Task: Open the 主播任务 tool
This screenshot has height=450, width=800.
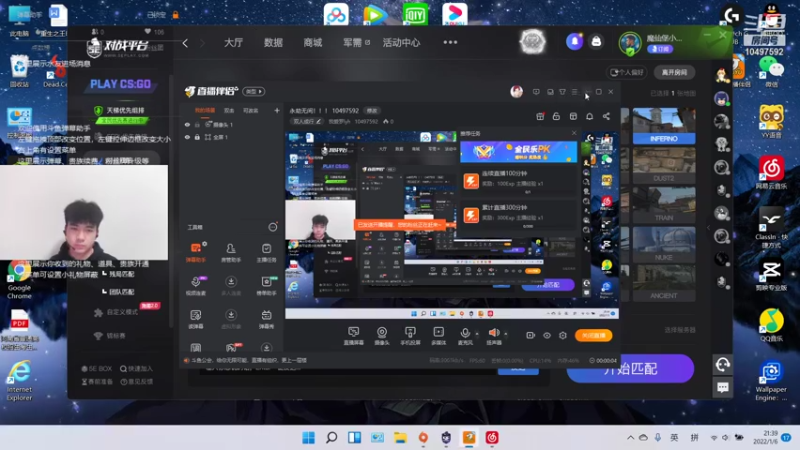Action: pos(266,252)
